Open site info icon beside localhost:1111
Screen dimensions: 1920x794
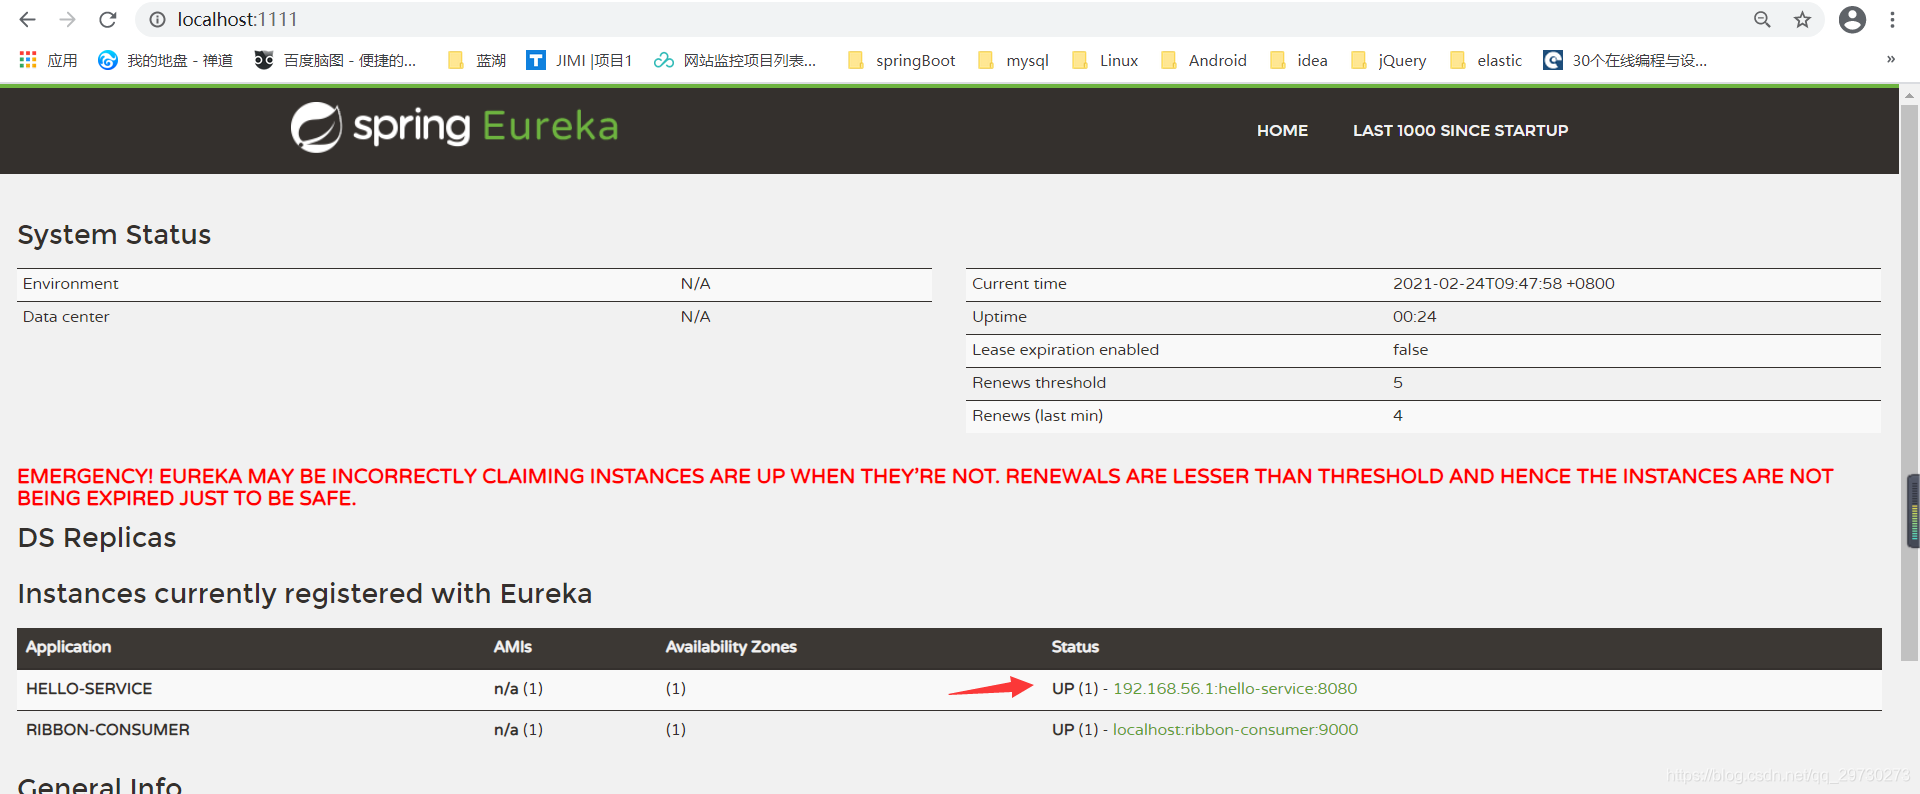tap(157, 19)
